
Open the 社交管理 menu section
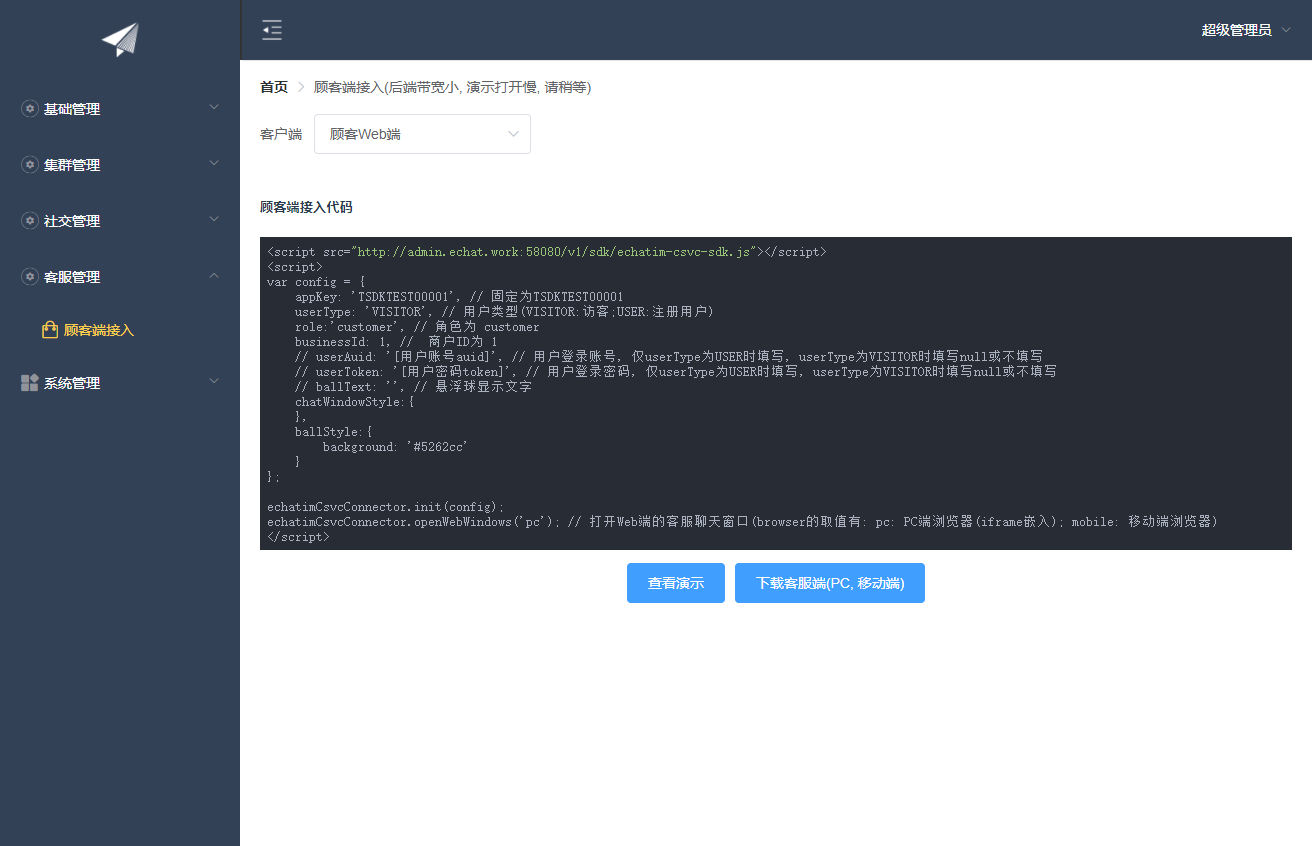72,221
